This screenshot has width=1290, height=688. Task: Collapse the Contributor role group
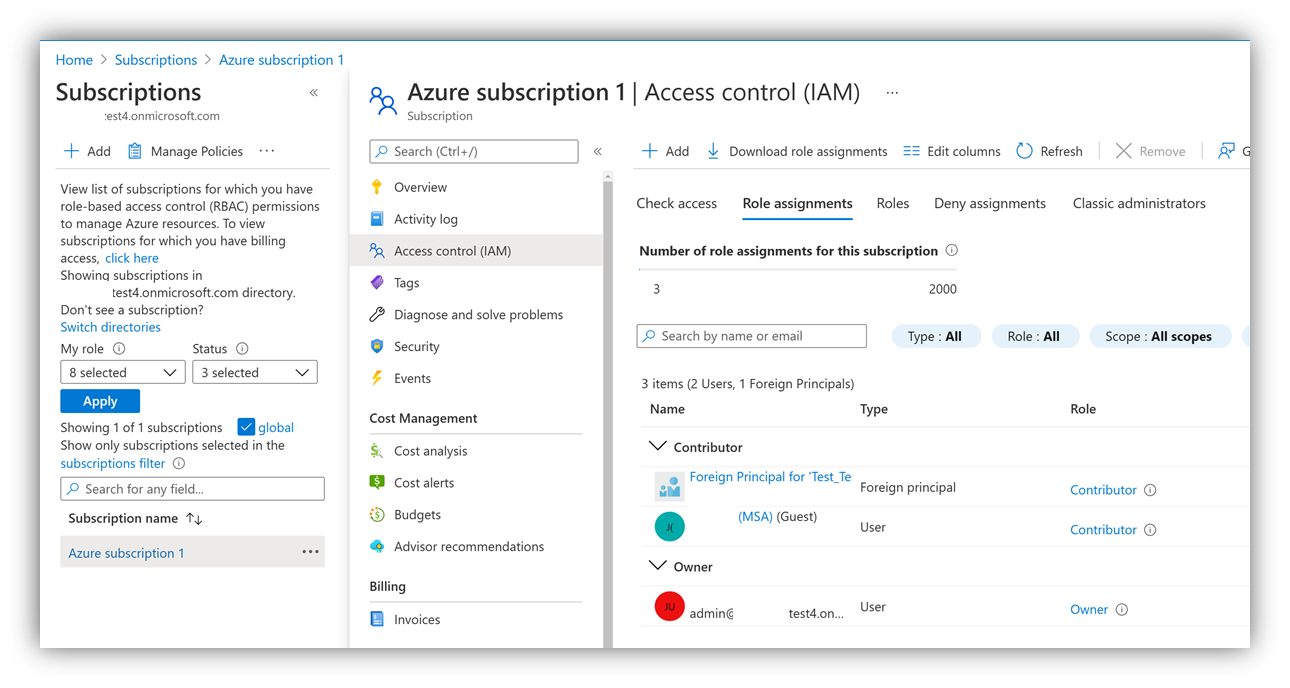click(659, 446)
